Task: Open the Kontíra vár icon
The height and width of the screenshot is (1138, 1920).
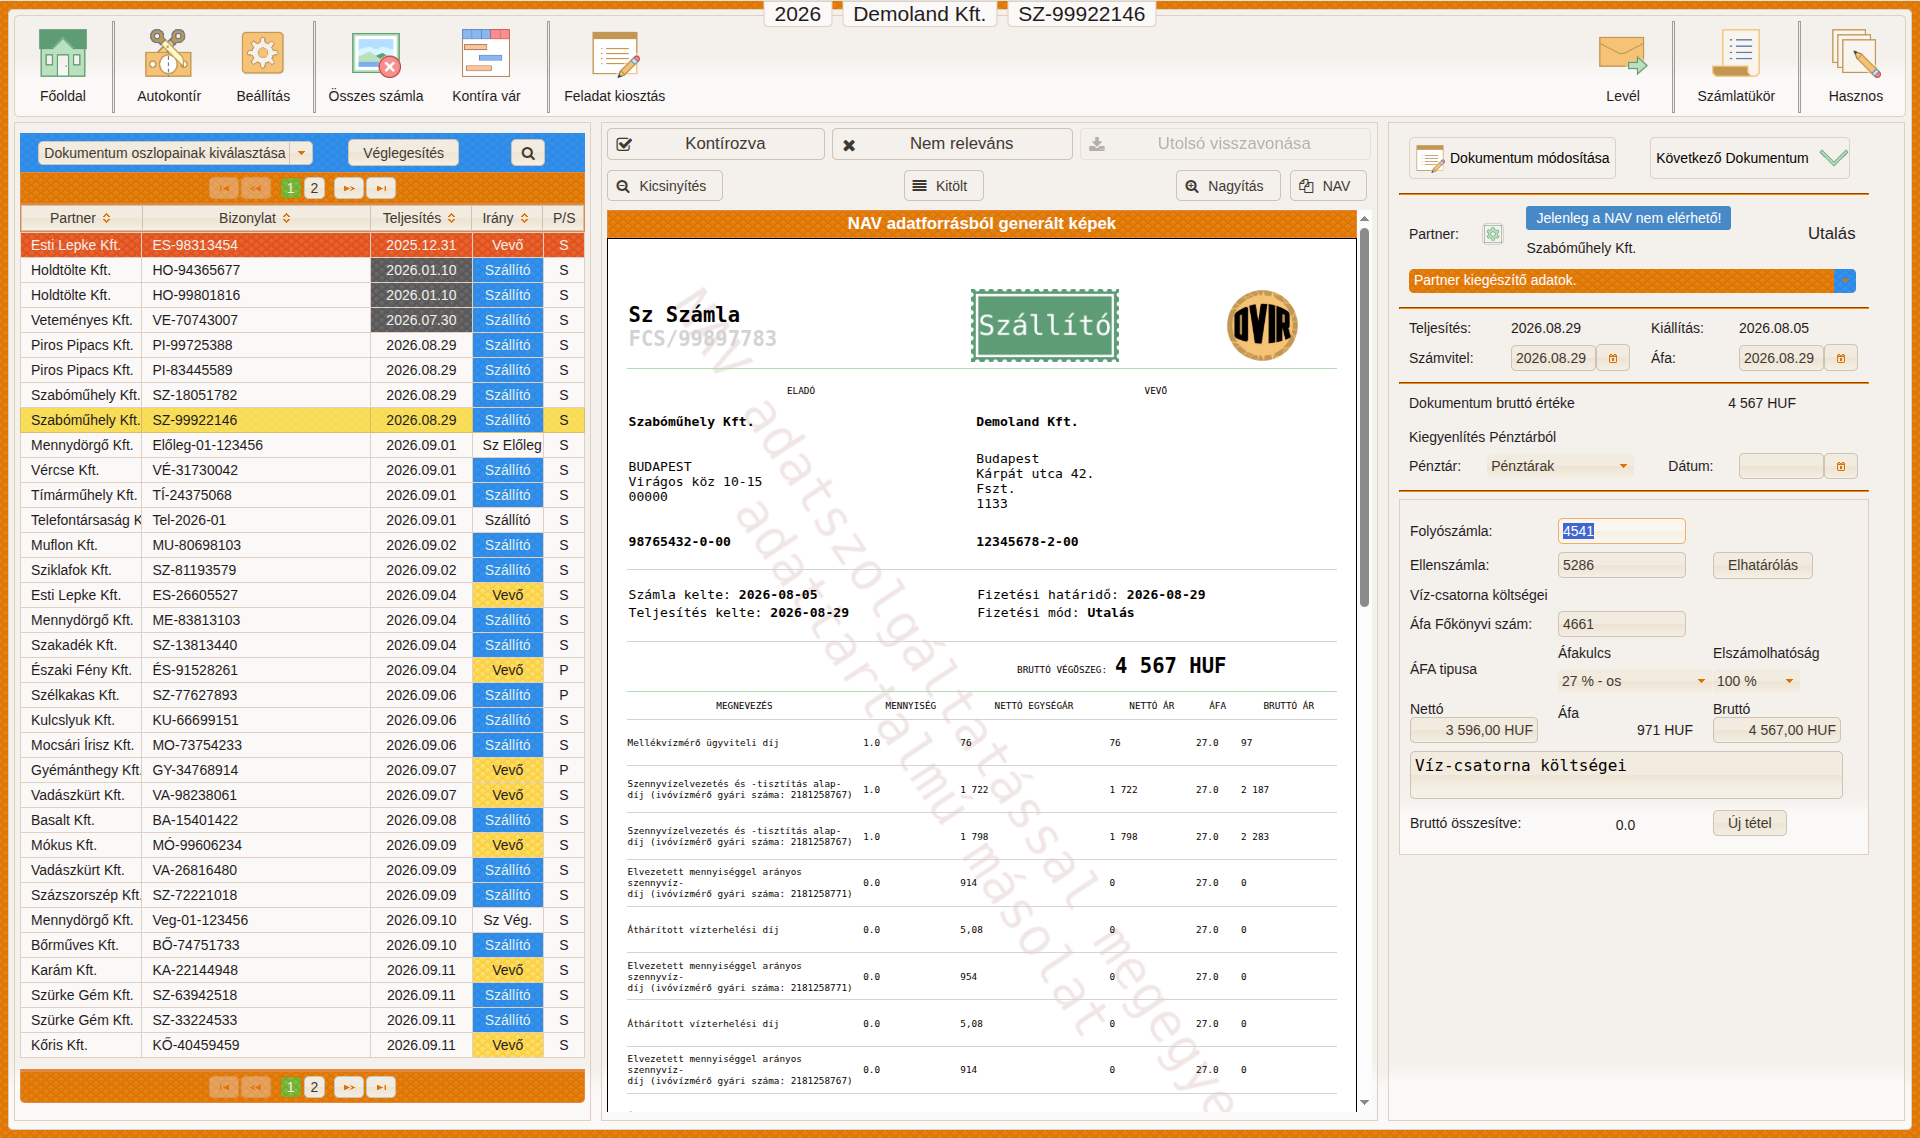Action: click(486, 54)
